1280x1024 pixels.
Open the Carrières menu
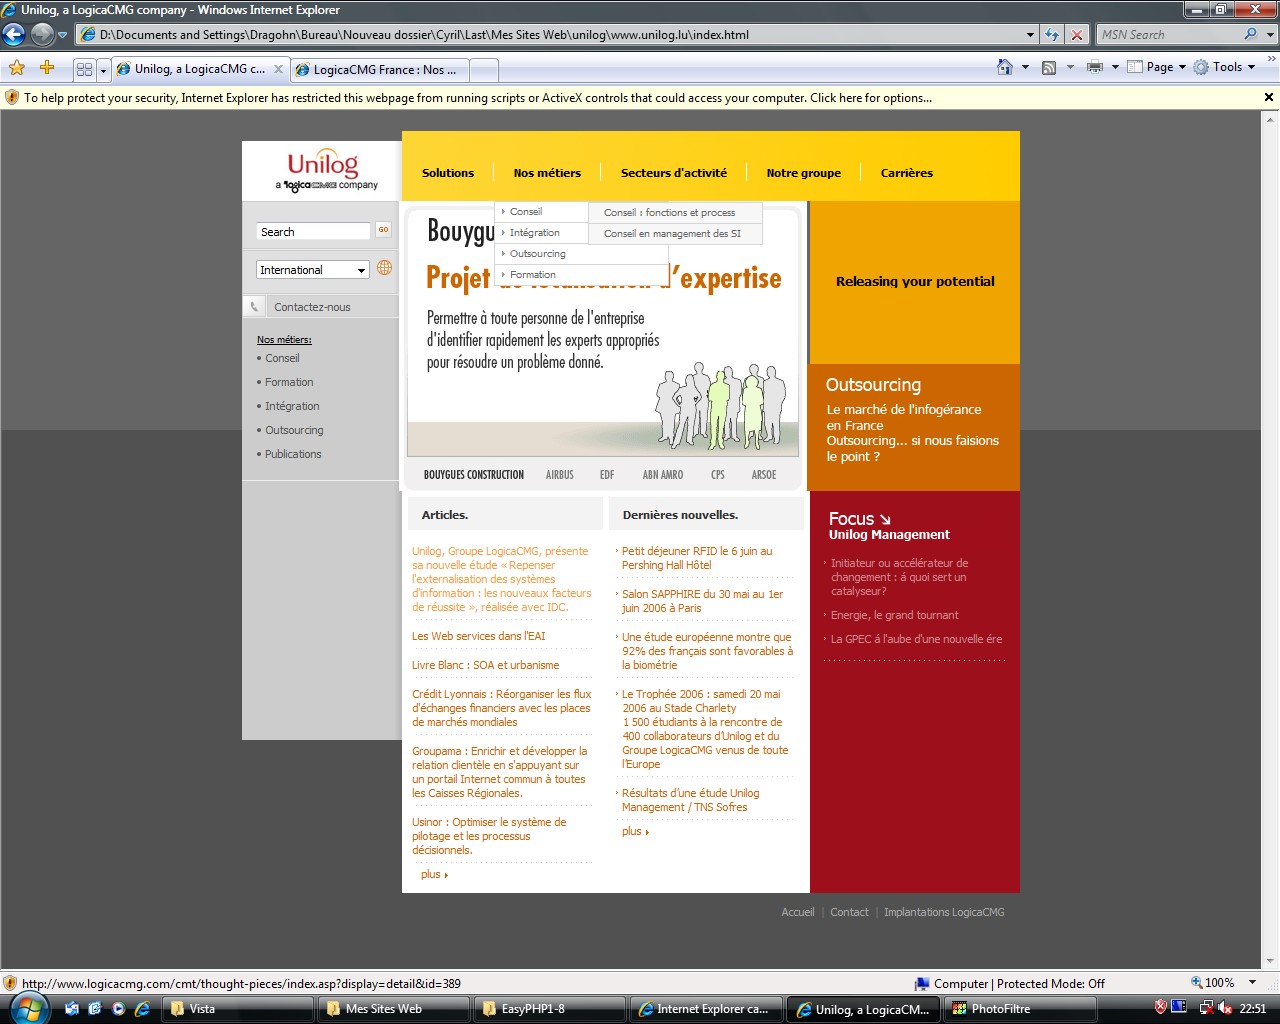907,173
